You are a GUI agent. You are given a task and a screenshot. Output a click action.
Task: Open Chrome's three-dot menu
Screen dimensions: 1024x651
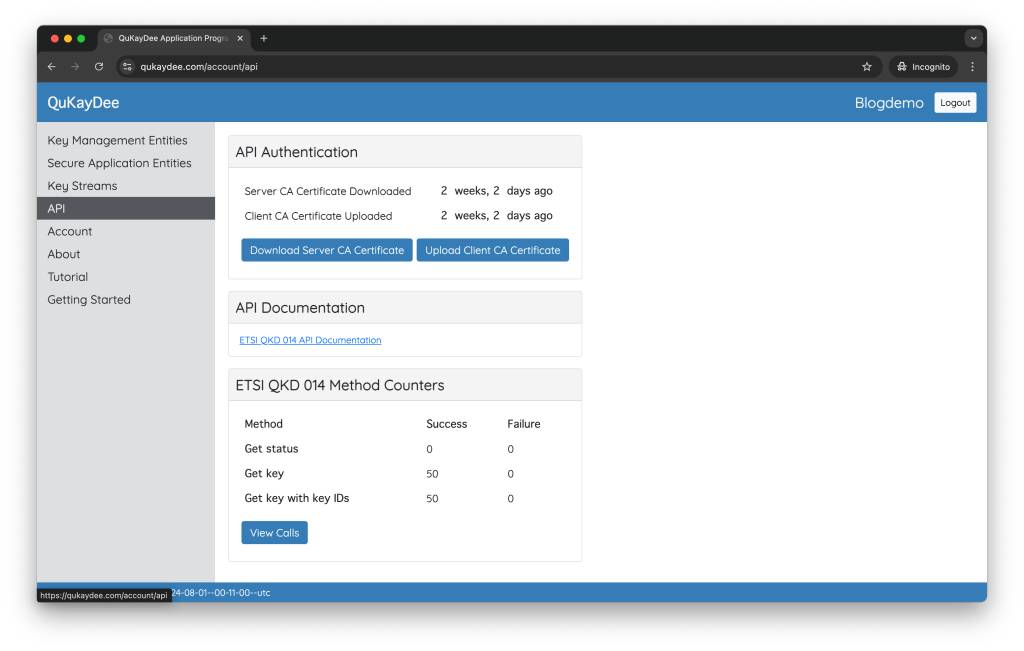(x=972, y=67)
